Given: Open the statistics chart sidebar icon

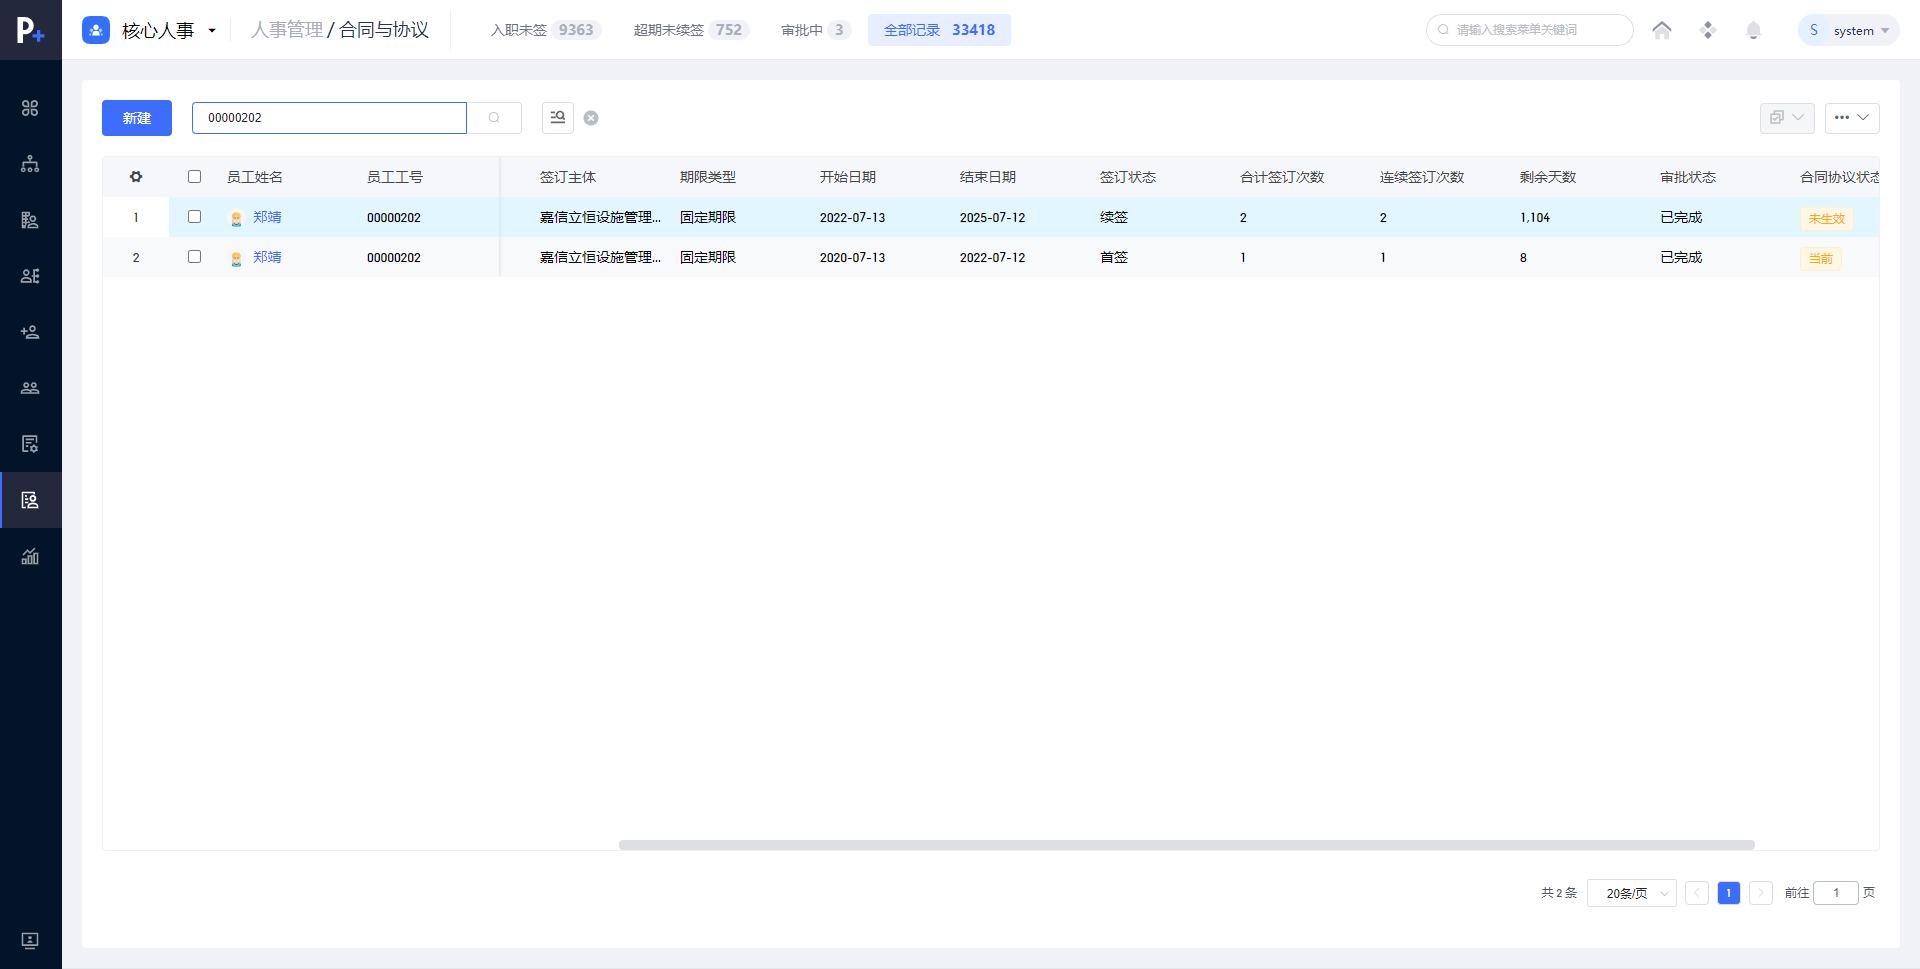Looking at the screenshot, I should click(30, 557).
